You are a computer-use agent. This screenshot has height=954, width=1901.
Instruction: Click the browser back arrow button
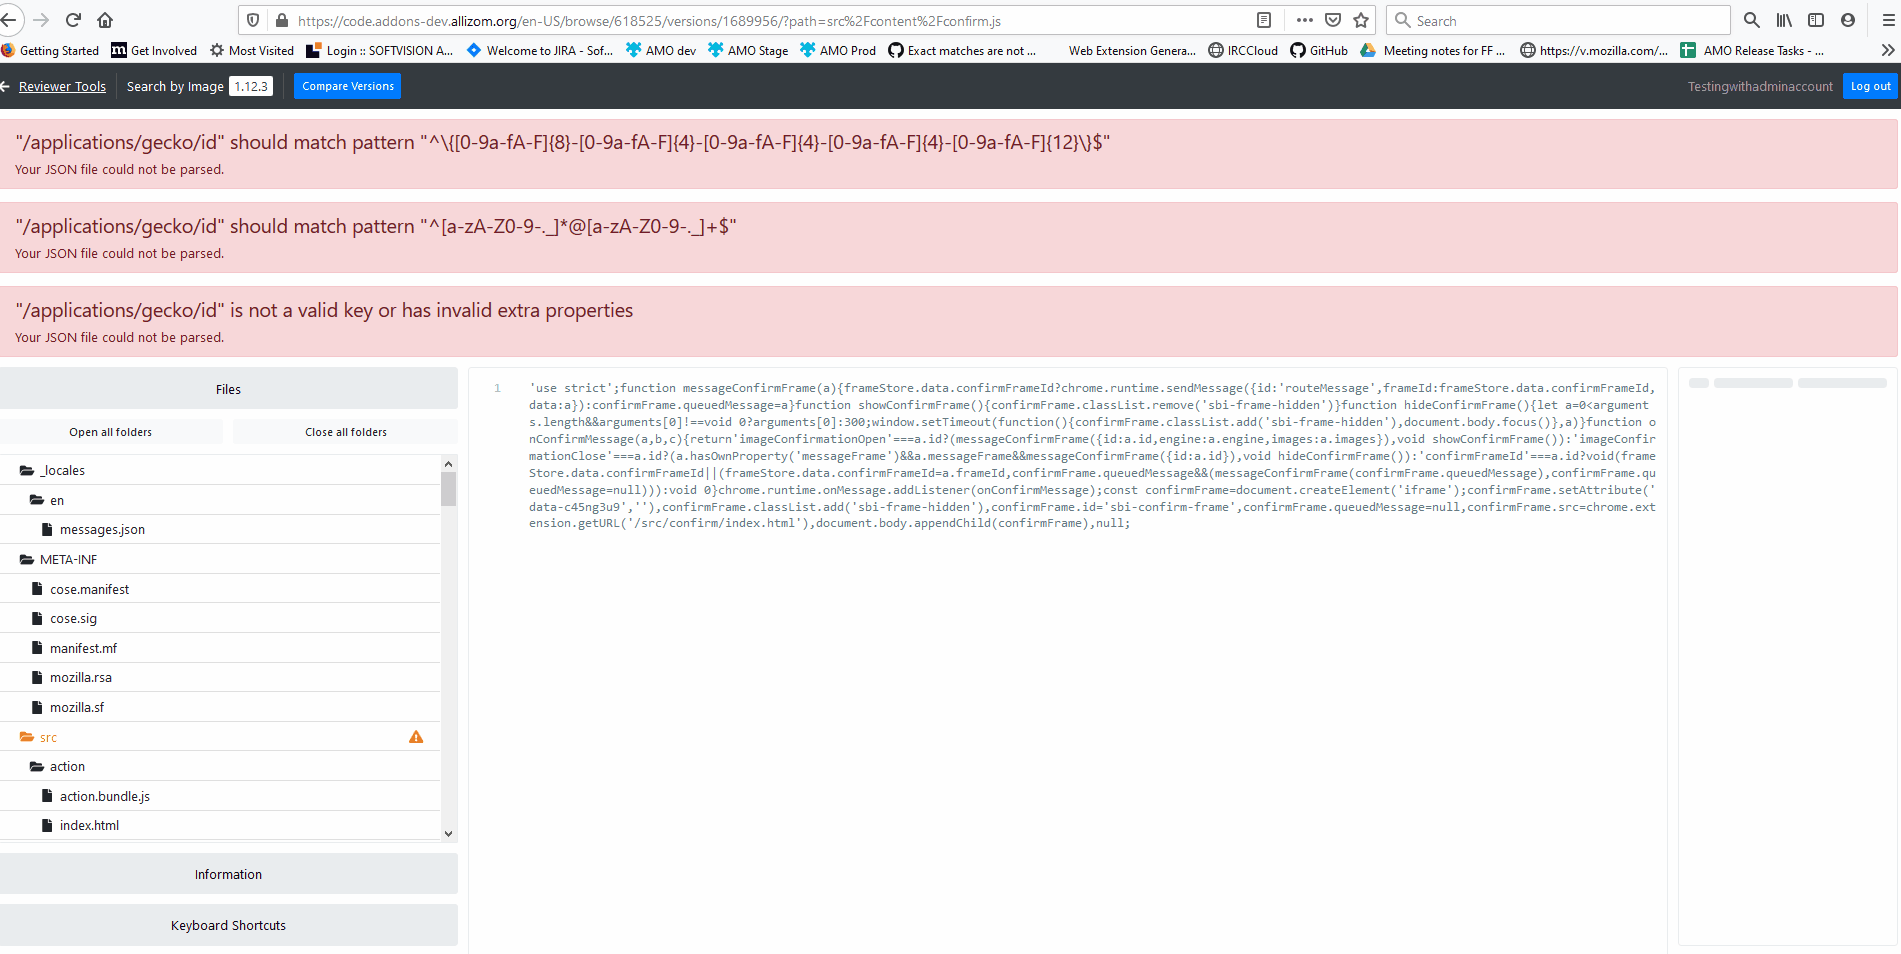(x=9, y=20)
